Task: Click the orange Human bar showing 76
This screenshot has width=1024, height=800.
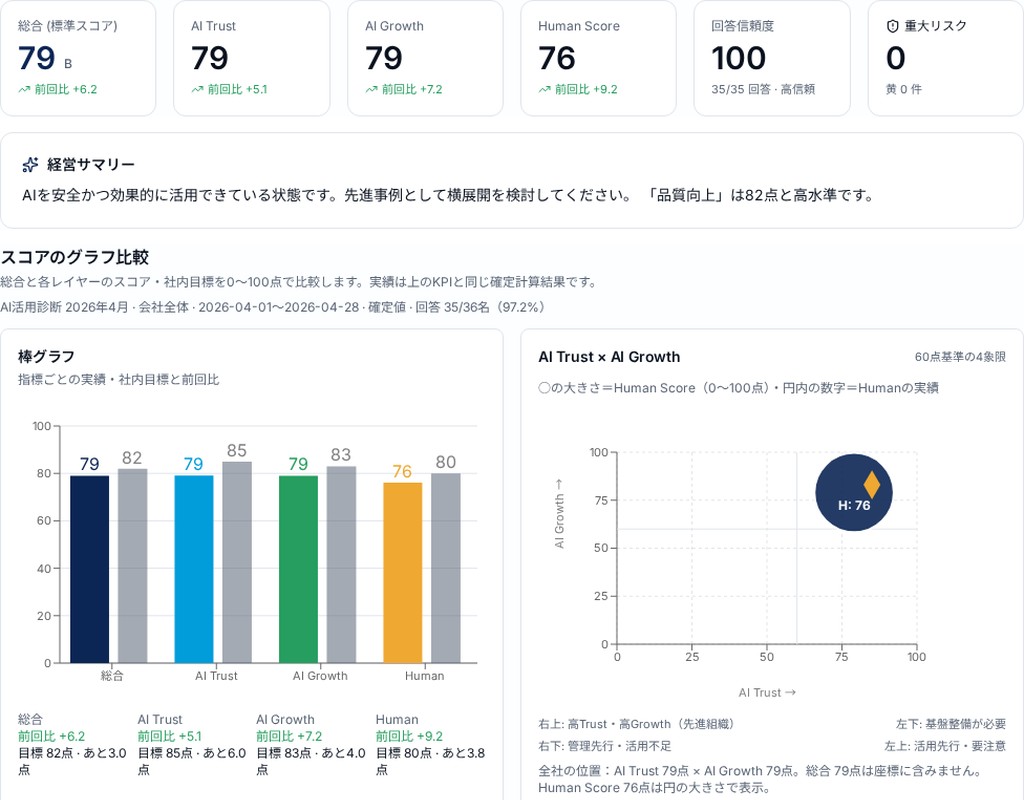Action: pos(402,573)
